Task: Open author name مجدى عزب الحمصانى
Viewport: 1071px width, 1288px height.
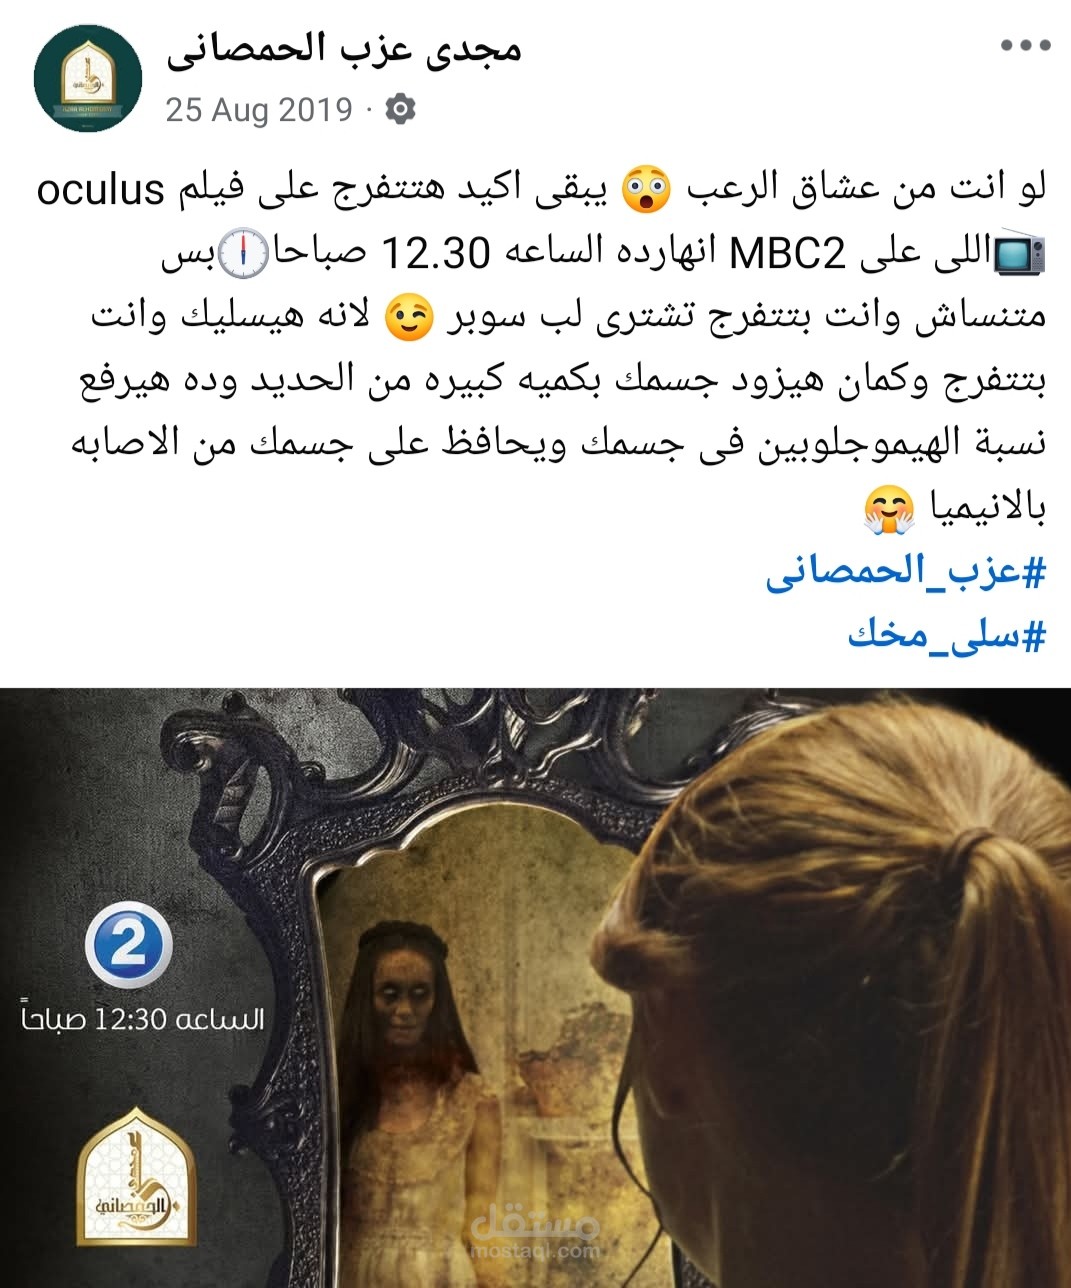Action: pyautogui.click(x=345, y=48)
